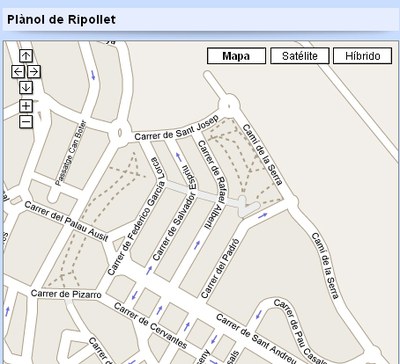Zoom out with the minus button
400x364 pixels.
click(x=26, y=122)
